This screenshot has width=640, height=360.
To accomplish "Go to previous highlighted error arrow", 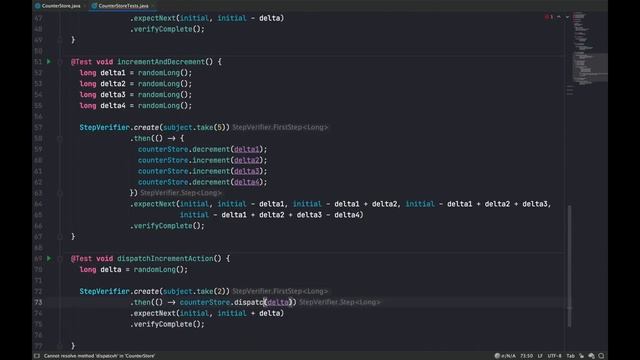I will coord(559,17).
